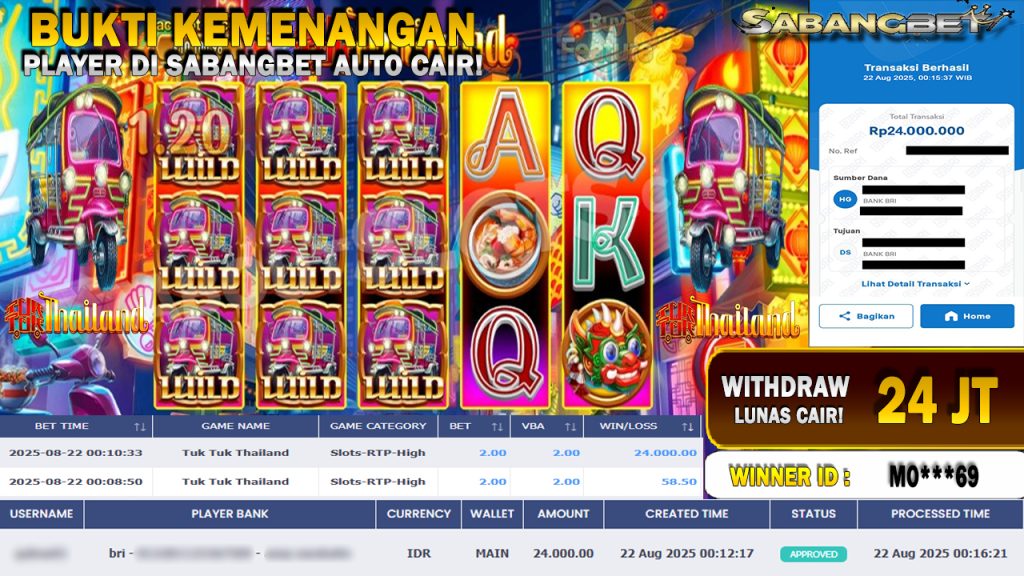This screenshot has width=1024, height=576.
Task: Click the green demon mask symbol
Action: coord(607,353)
